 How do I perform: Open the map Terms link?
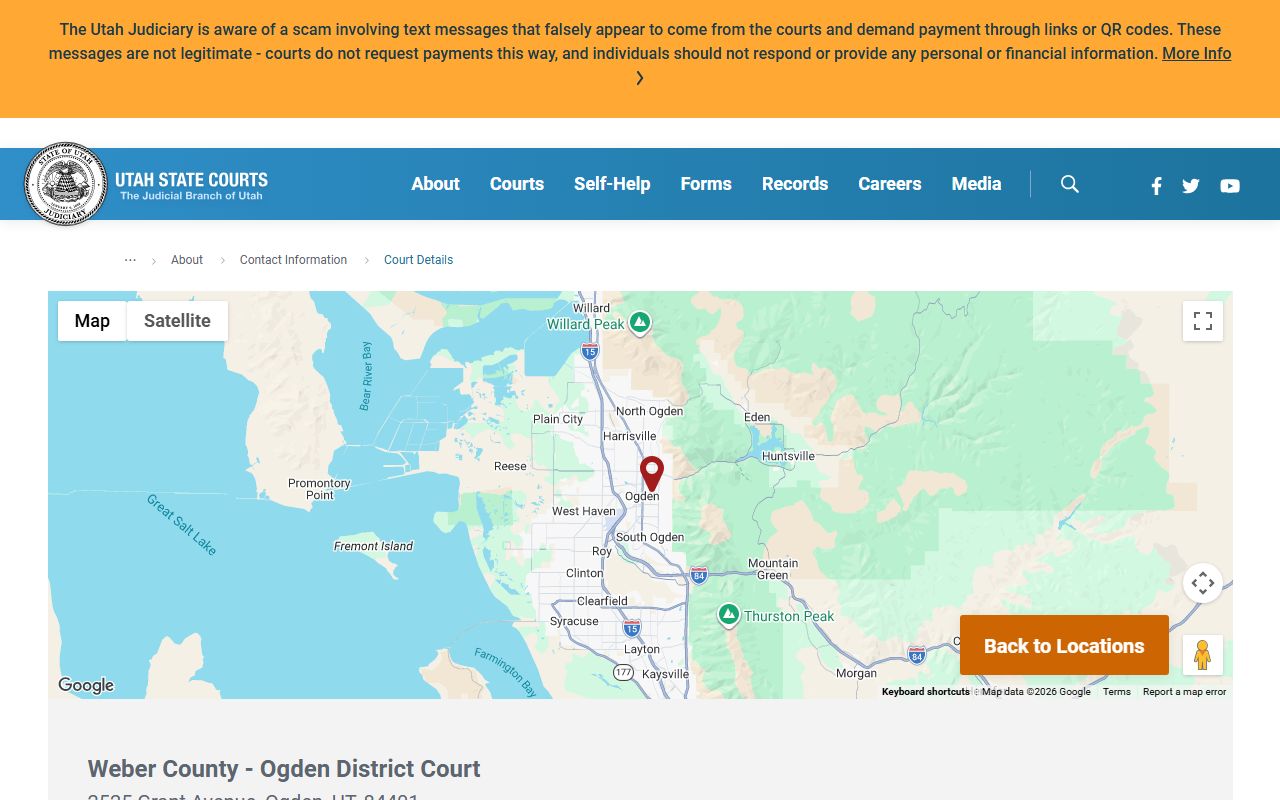click(x=1117, y=692)
